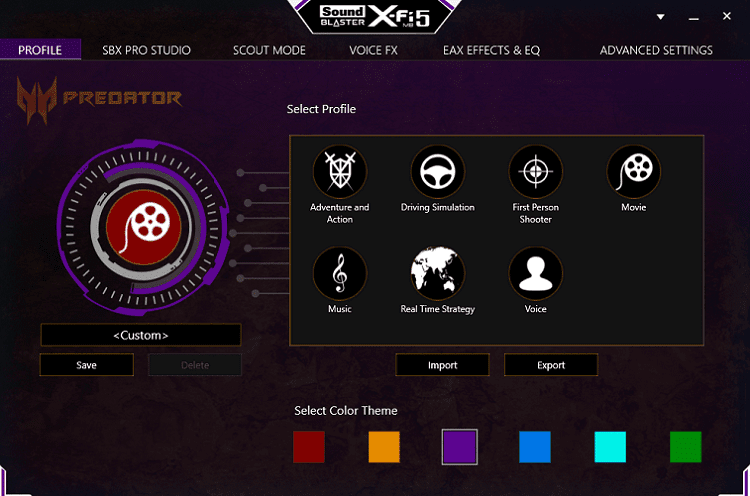Open the ADVANCED SETTINGS tab
This screenshot has width=750, height=496.
tap(656, 50)
